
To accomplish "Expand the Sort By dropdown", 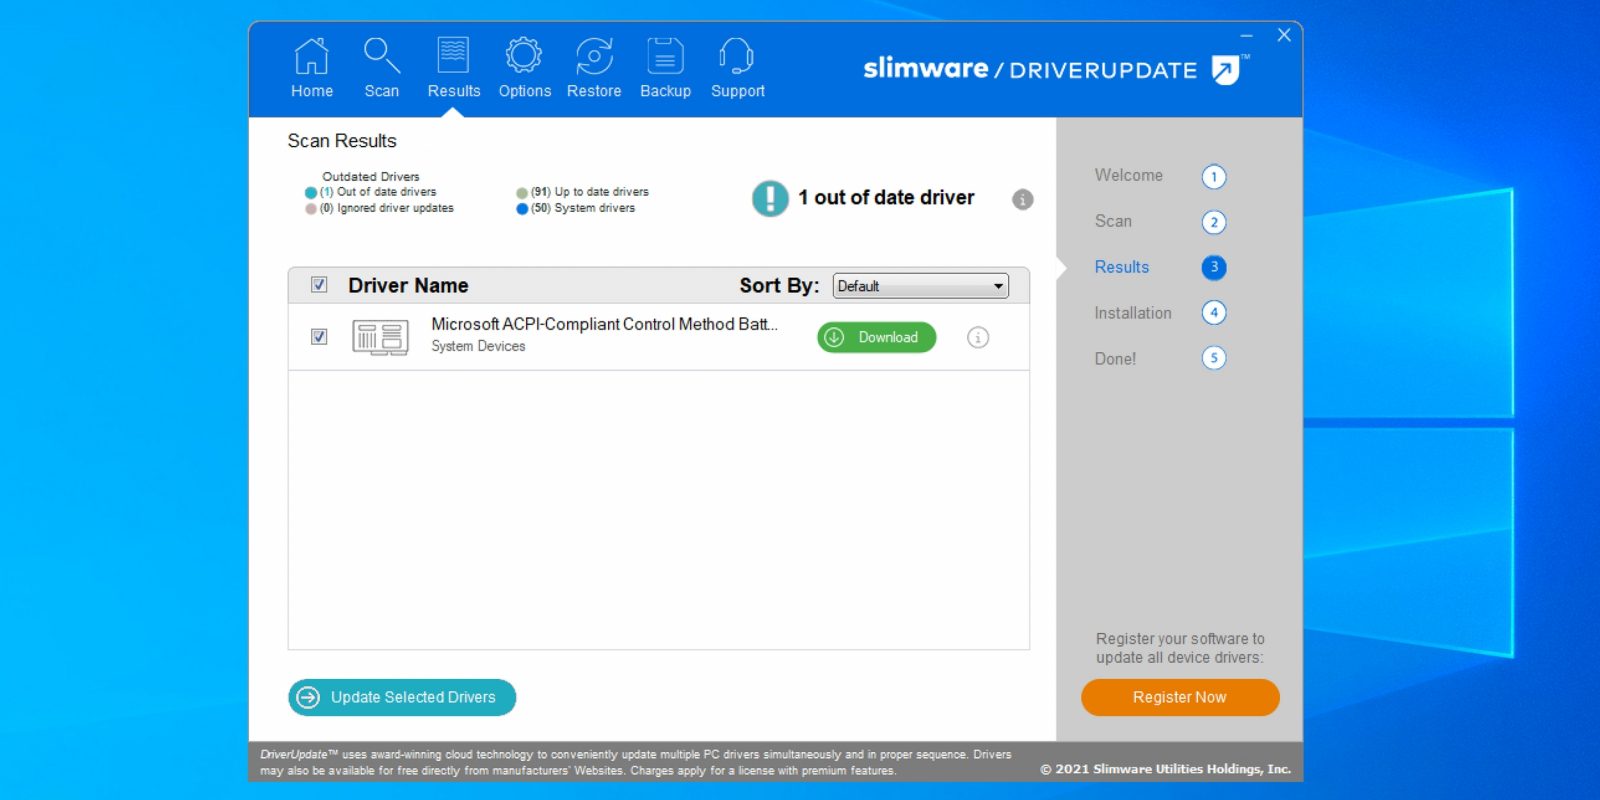I will (x=920, y=286).
